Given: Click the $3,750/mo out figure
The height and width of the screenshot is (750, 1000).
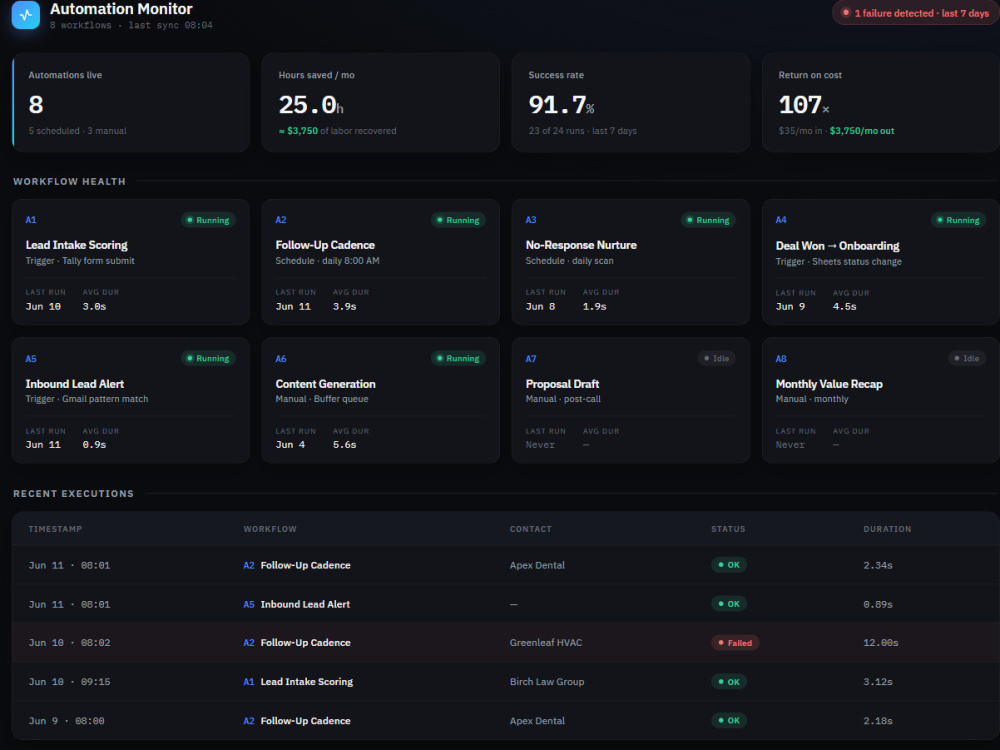Looking at the screenshot, I should 862,131.
